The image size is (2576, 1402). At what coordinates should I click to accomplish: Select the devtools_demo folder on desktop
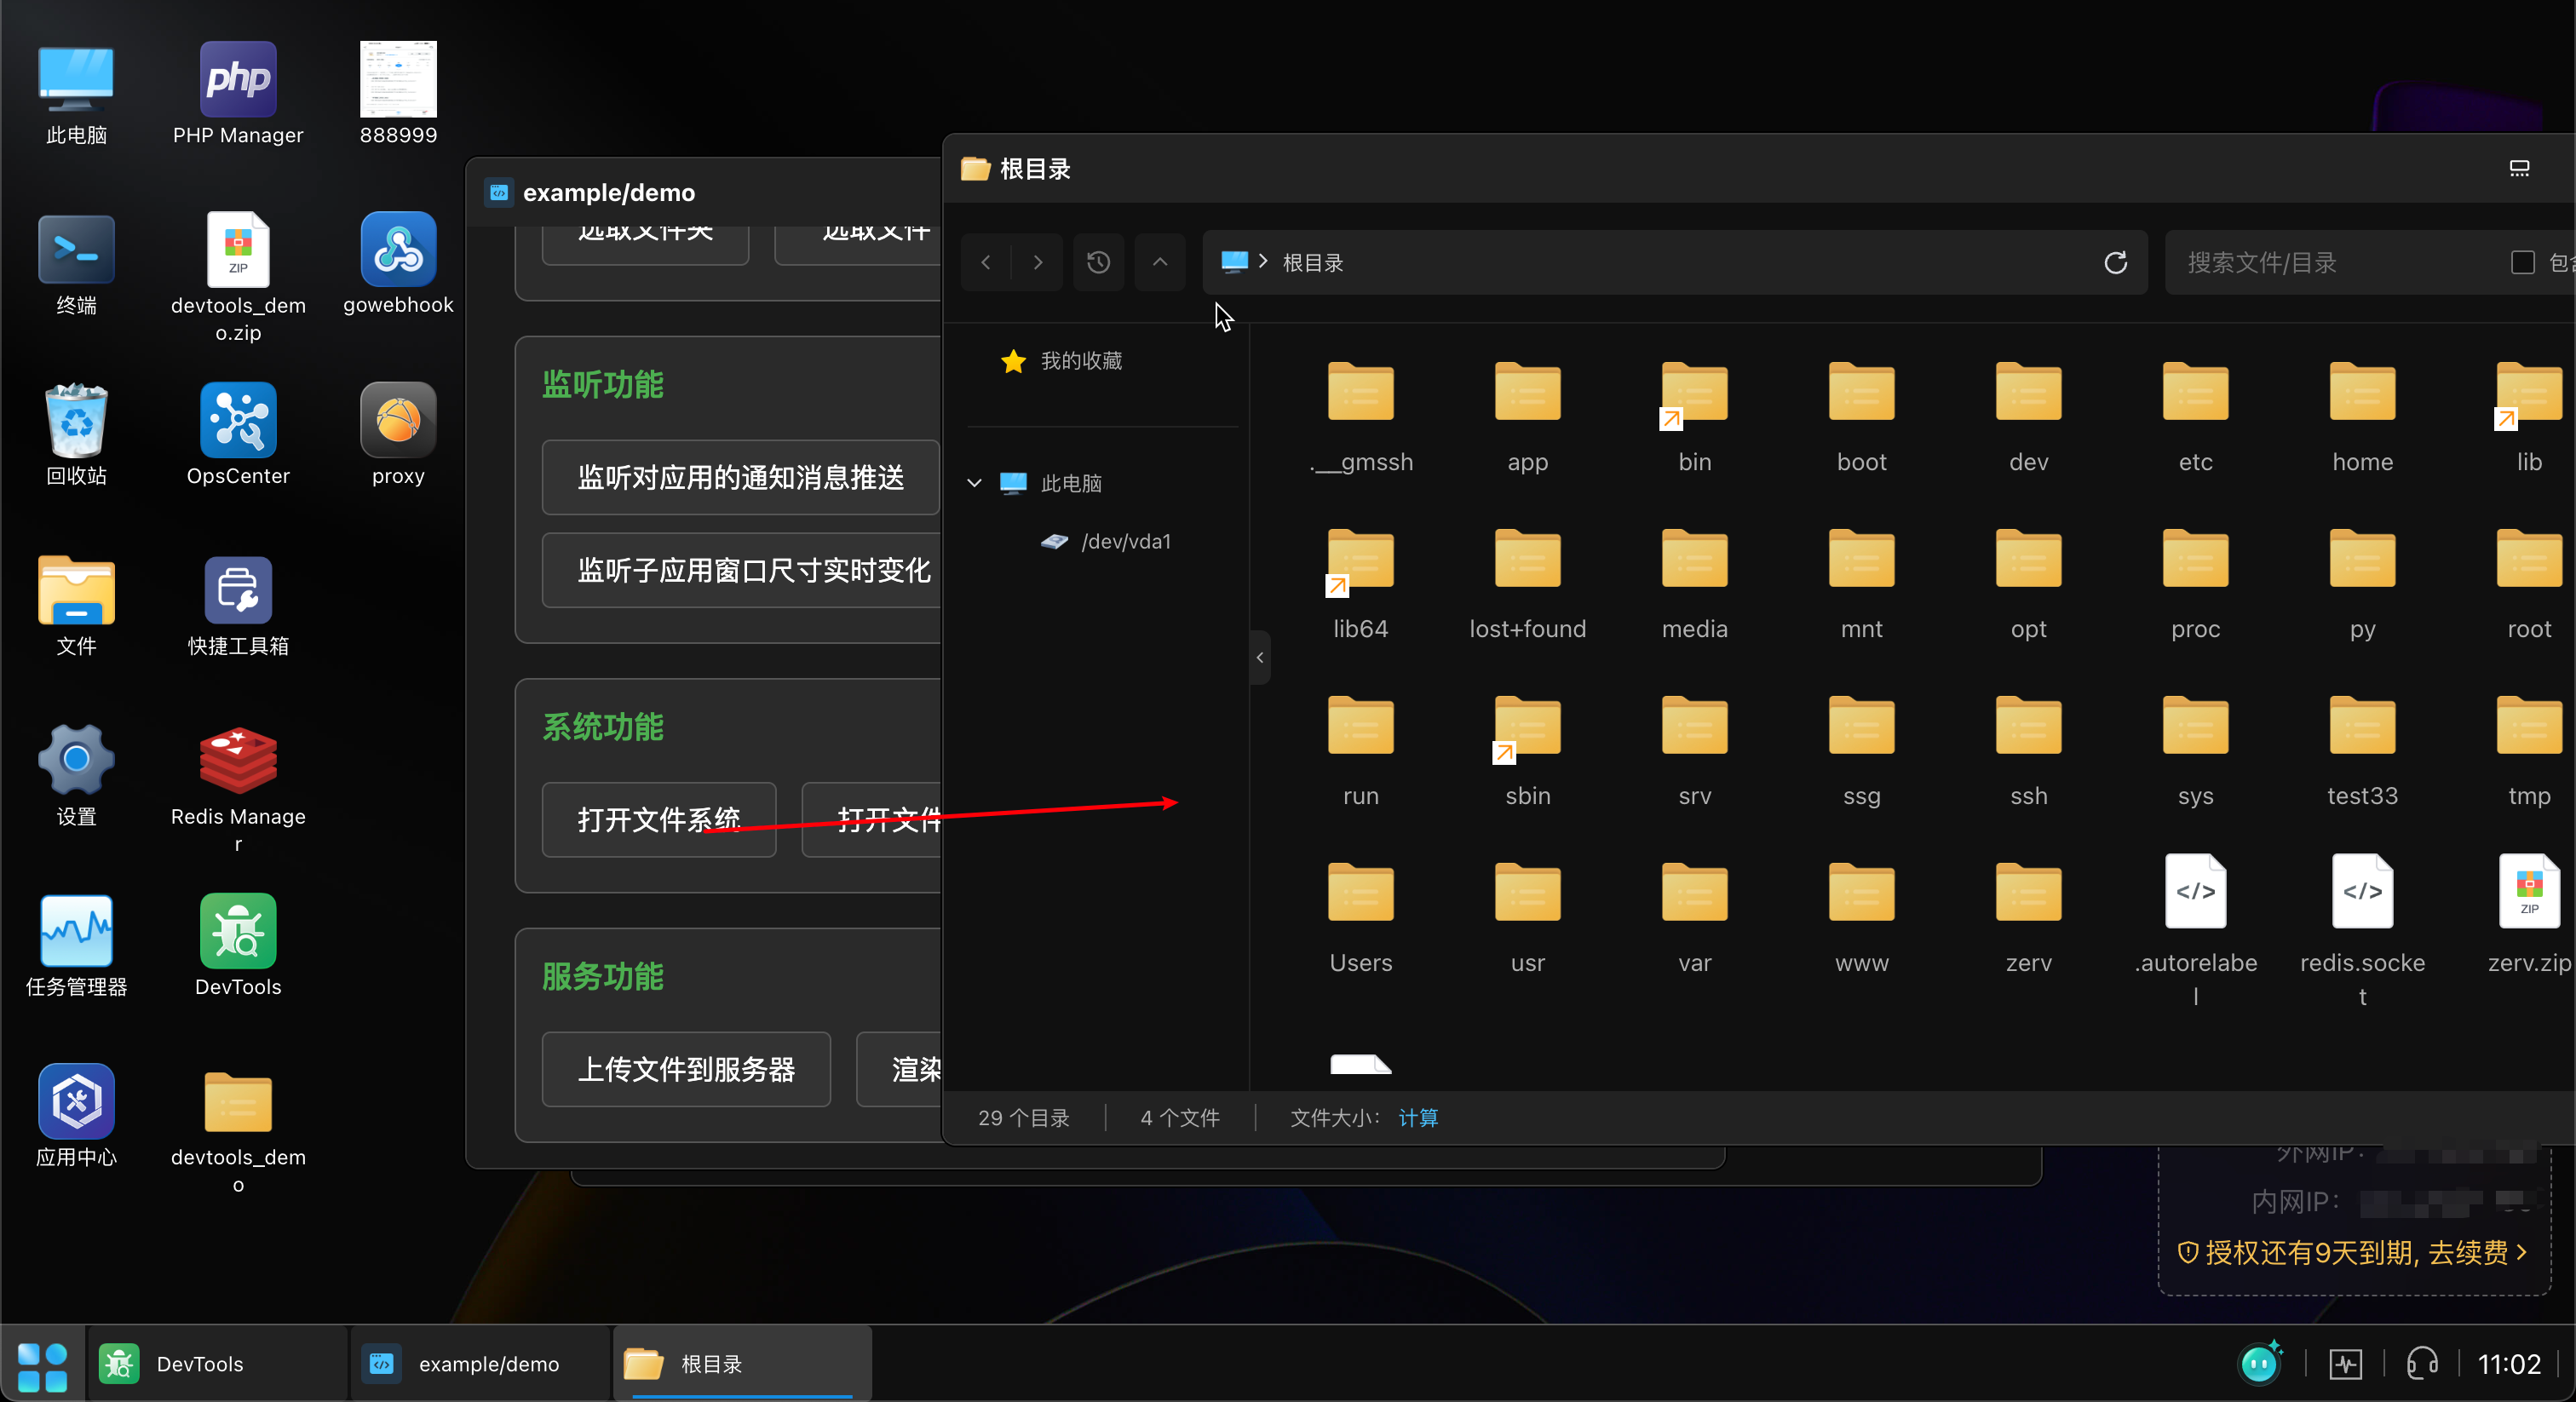tap(238, 1130)
